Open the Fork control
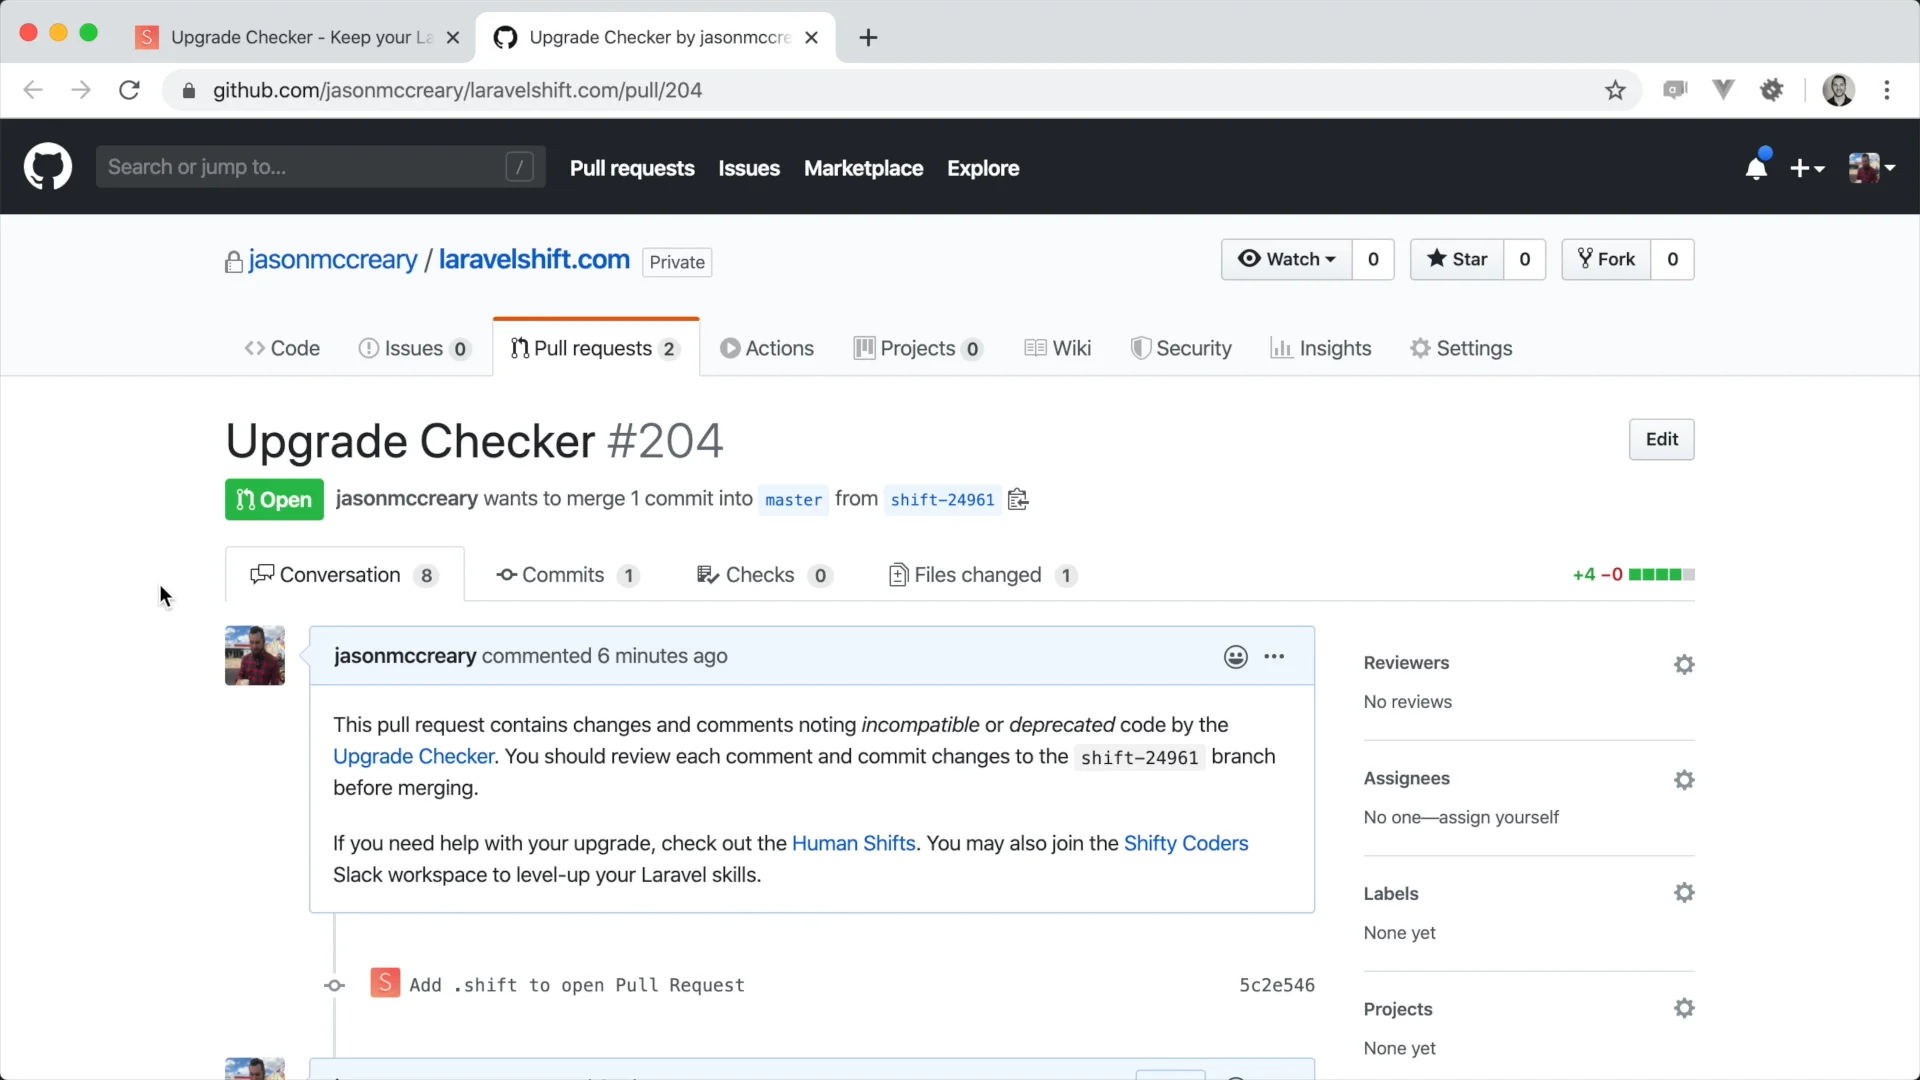Viewport: 1920px width, 1080px height. (x=1606, y=259)
